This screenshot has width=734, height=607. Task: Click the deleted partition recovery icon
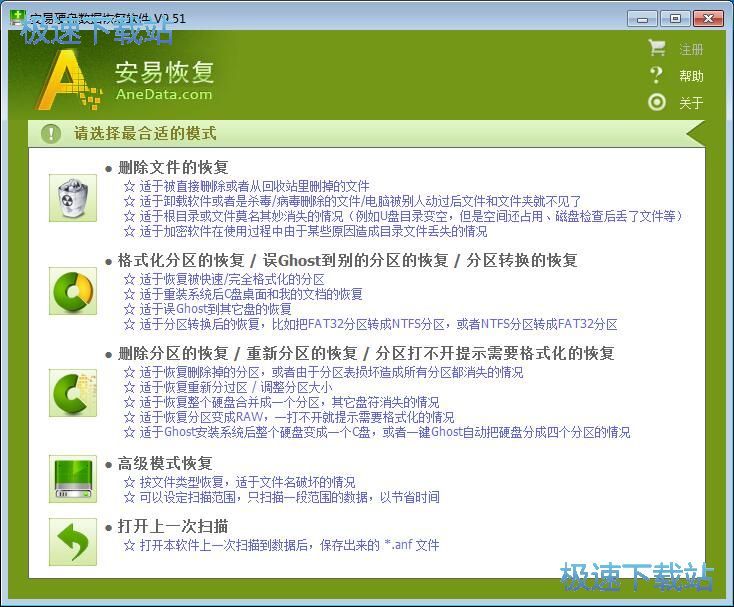73,393
